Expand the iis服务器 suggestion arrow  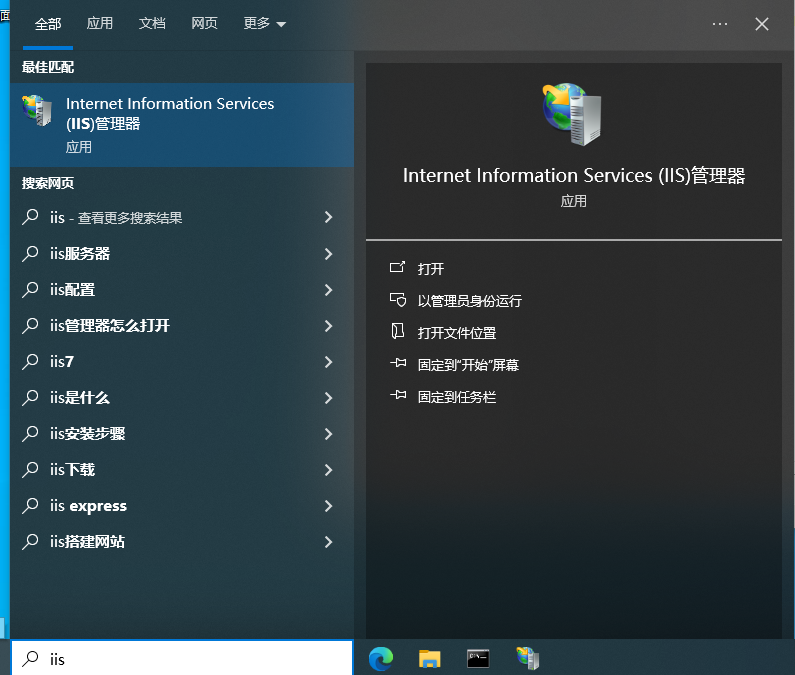328,254
